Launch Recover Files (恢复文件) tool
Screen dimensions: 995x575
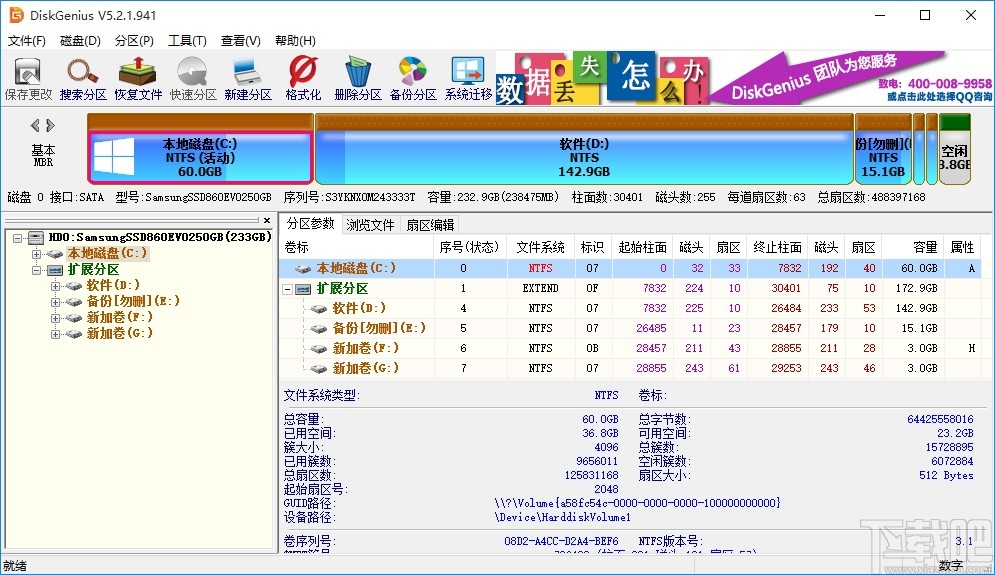click(x=138, y=79)
